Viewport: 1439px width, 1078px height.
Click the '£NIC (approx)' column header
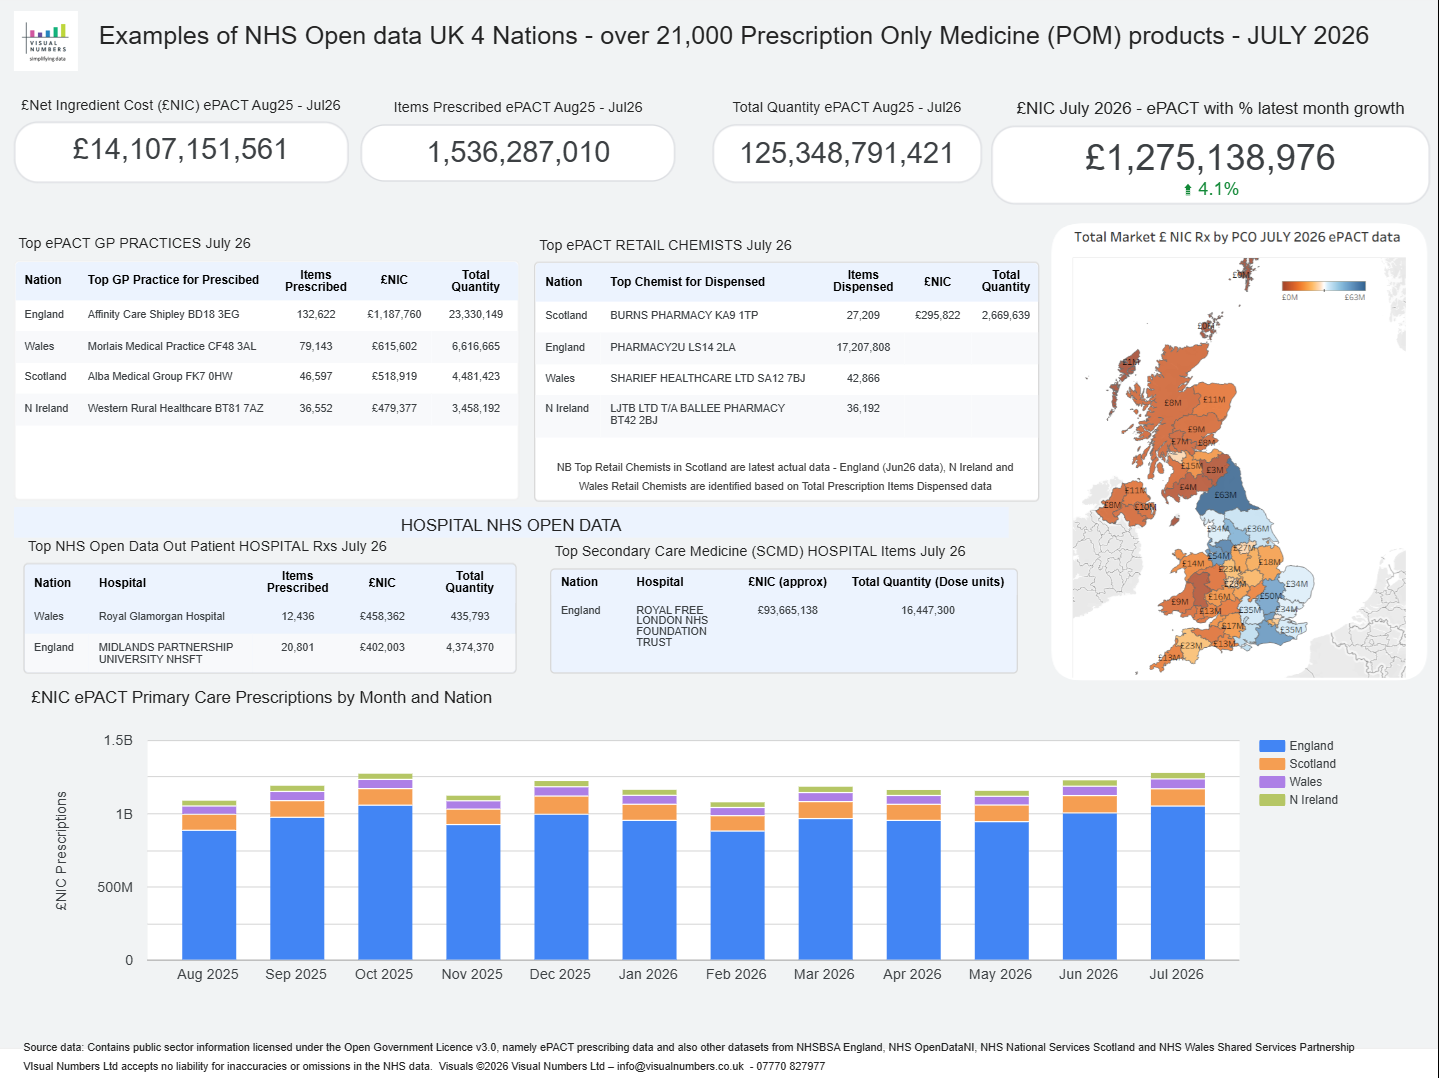coord(787,582)
